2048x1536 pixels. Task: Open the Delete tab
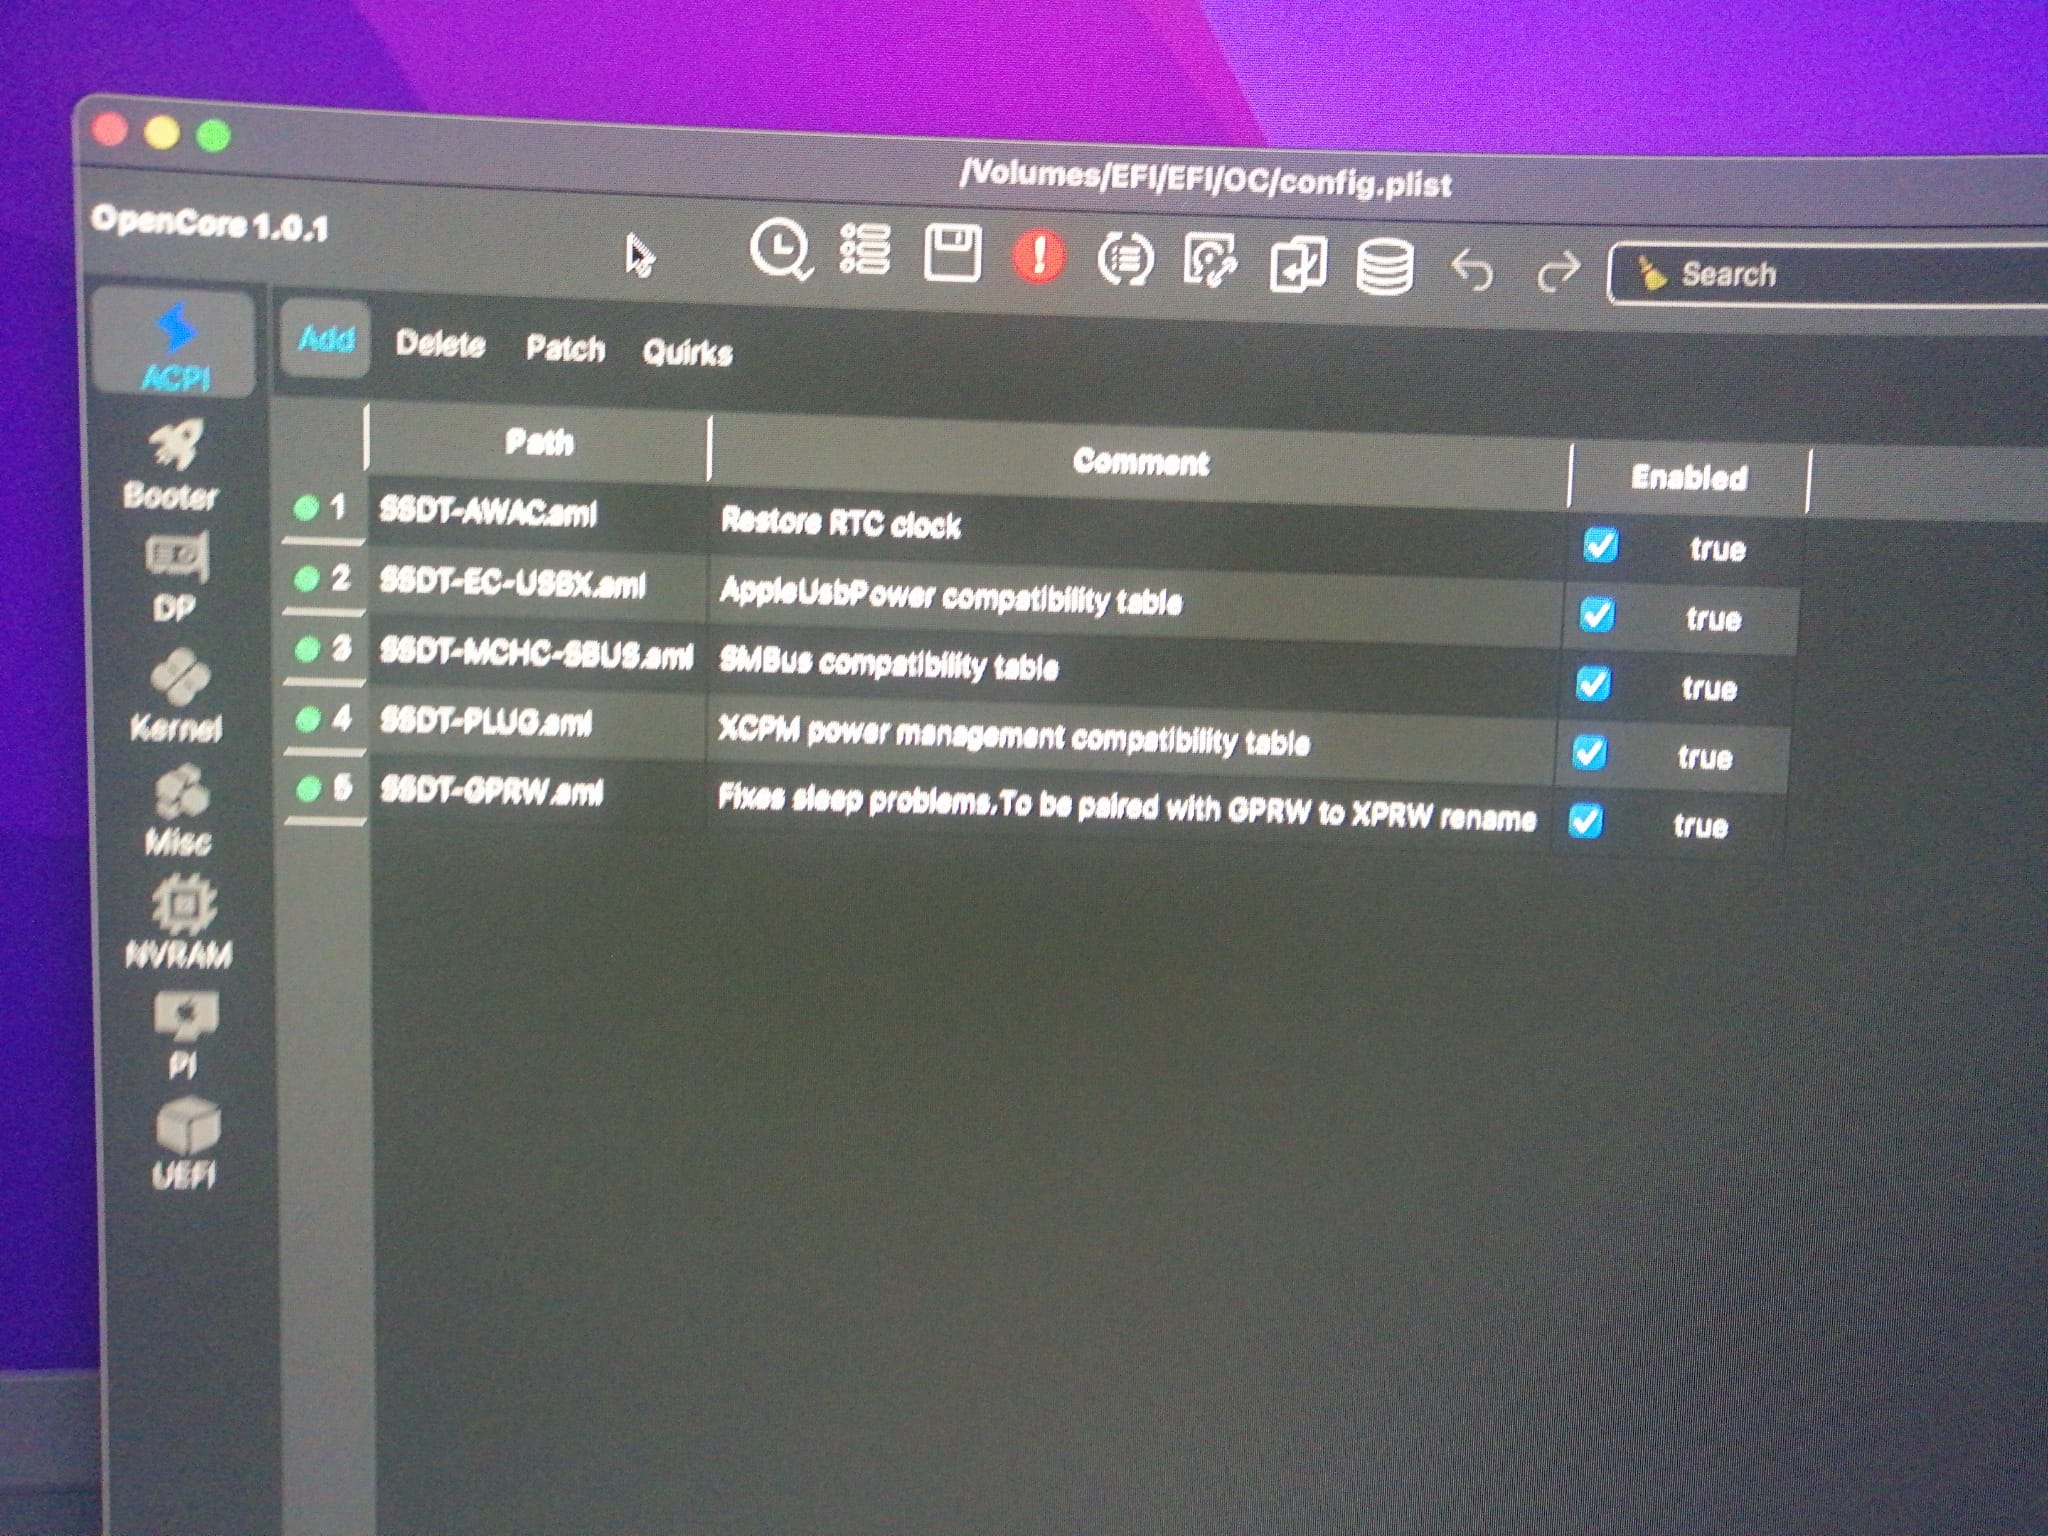point(440,344)
